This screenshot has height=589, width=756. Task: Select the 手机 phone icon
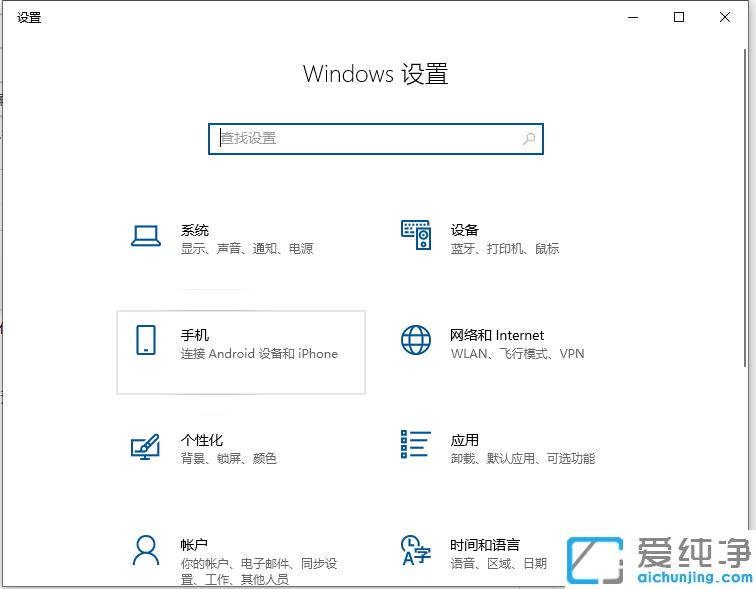tap(146, 340)
